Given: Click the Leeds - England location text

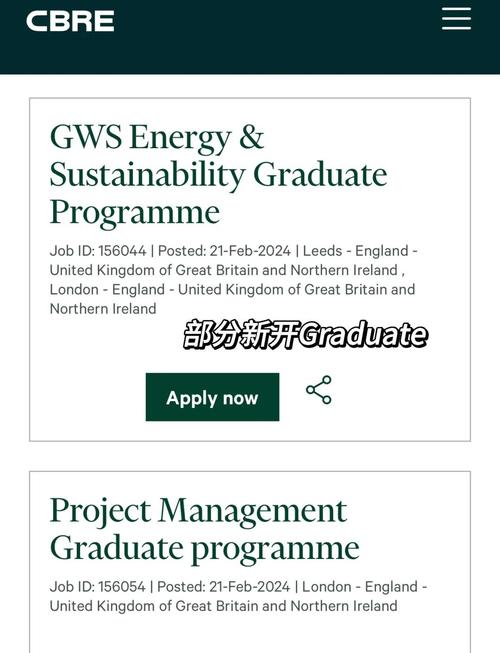Looking at the screenshot, I should [356, 251].
